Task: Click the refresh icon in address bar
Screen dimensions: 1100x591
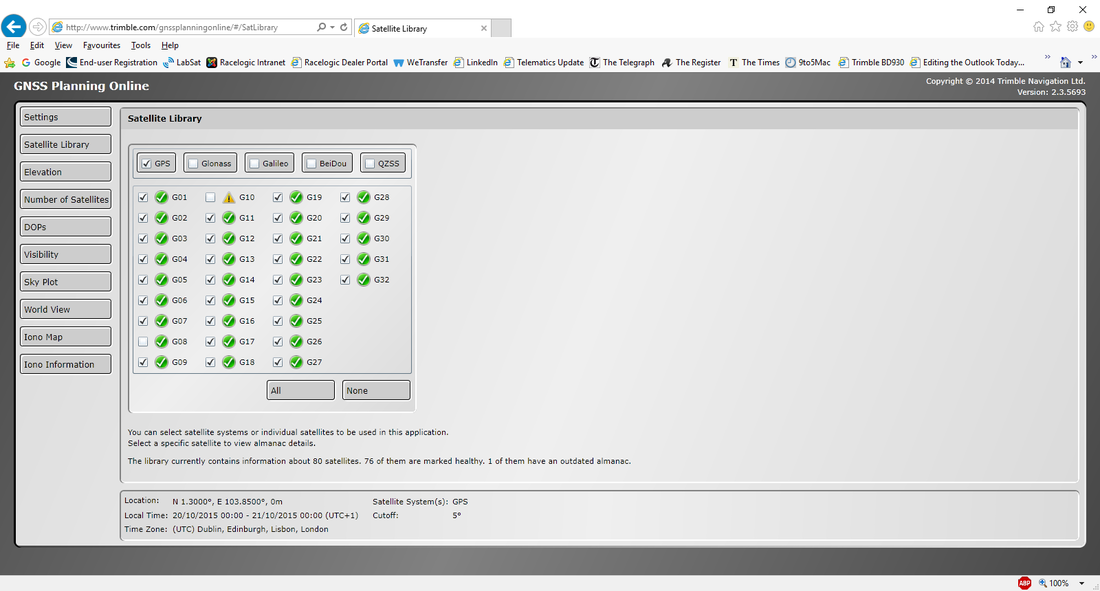Action: [x=344, y=27]
